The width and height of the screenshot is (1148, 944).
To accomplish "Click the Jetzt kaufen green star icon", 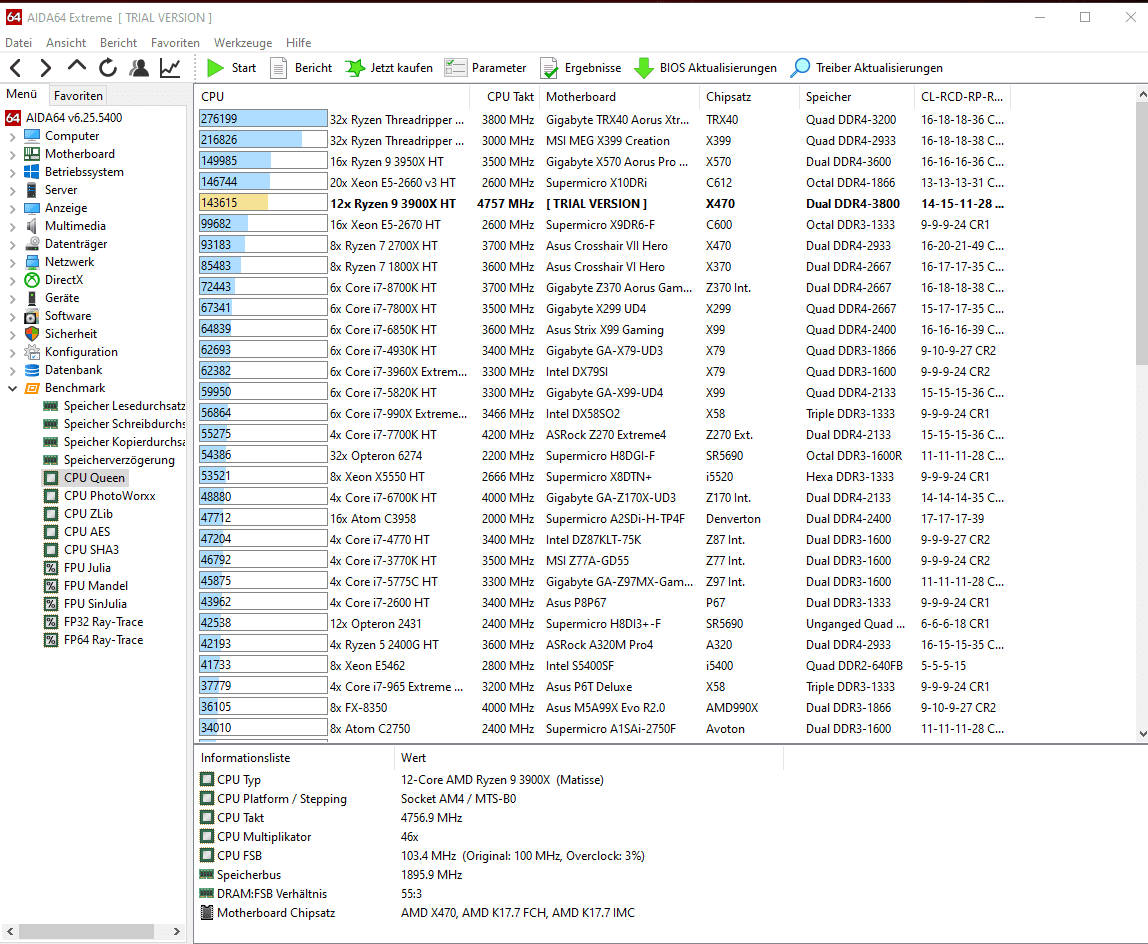I will pos(355,68).
